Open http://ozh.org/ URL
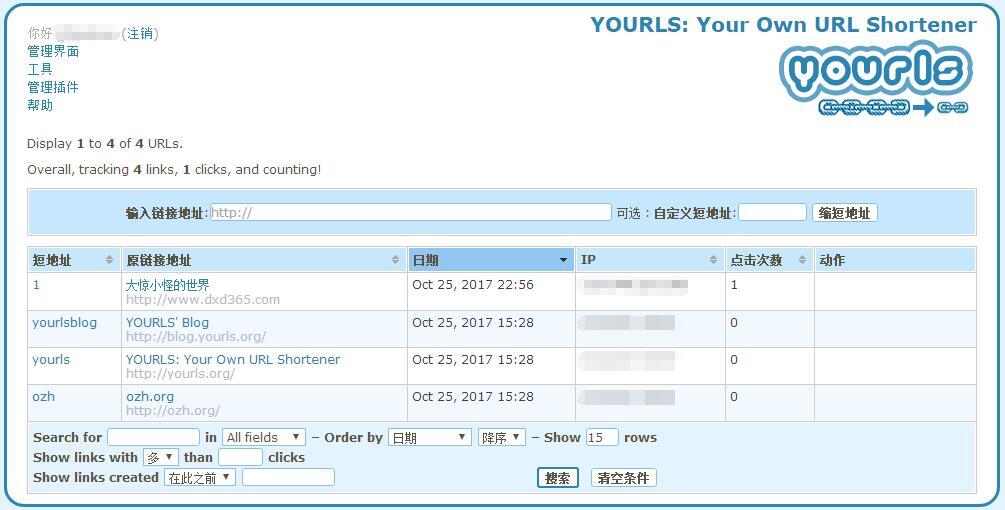1005x510 pixels. pos(172,411)
